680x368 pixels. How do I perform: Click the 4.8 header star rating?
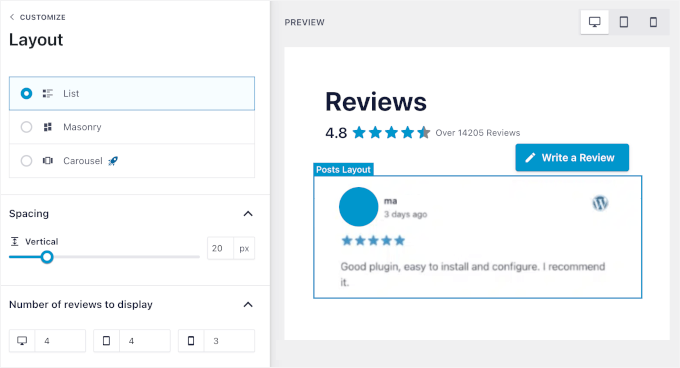(391, 133)
